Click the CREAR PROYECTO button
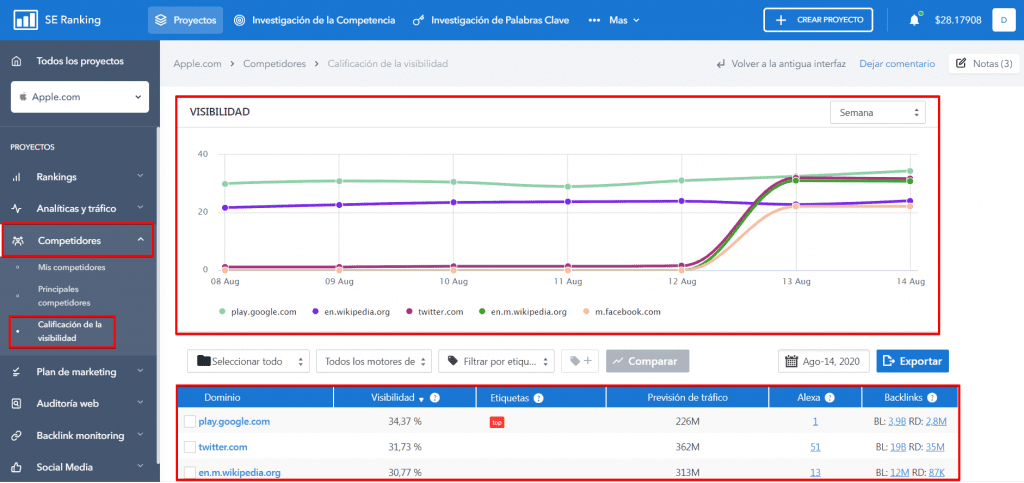The width and height of the screenshot is (1024, 483). (818, 20)
